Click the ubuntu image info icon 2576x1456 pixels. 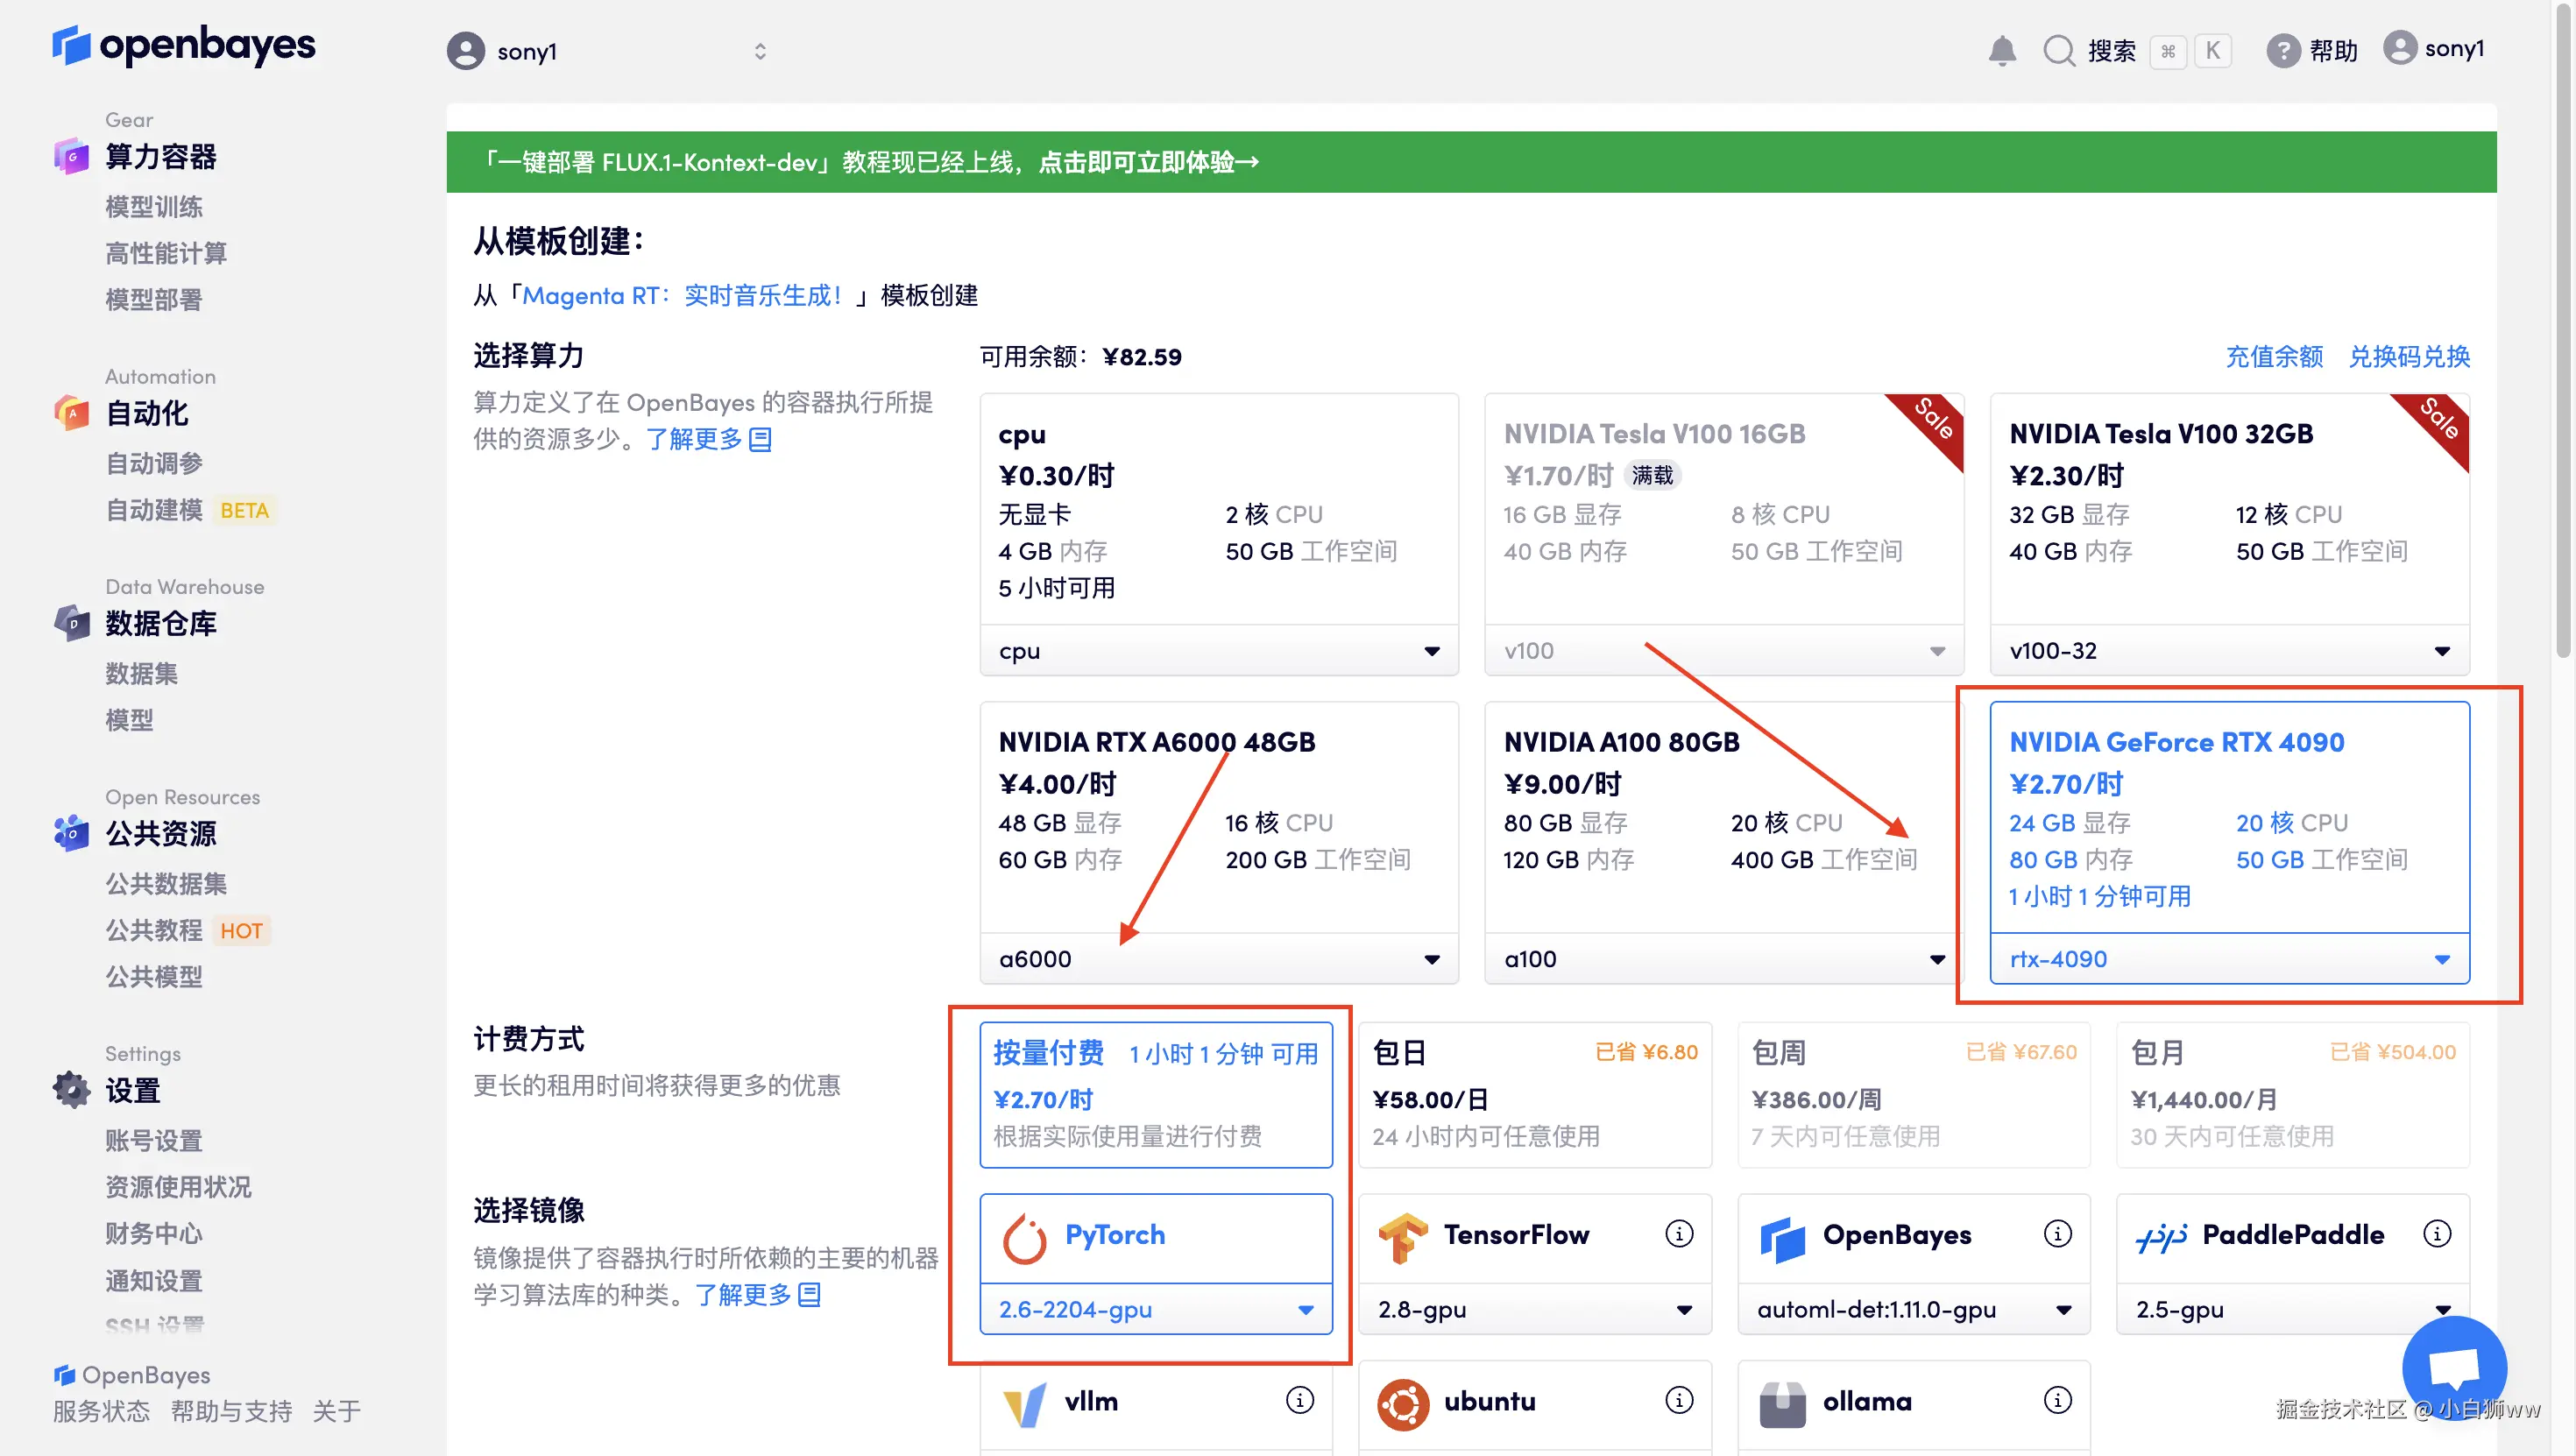(x=1679, y=1400)
